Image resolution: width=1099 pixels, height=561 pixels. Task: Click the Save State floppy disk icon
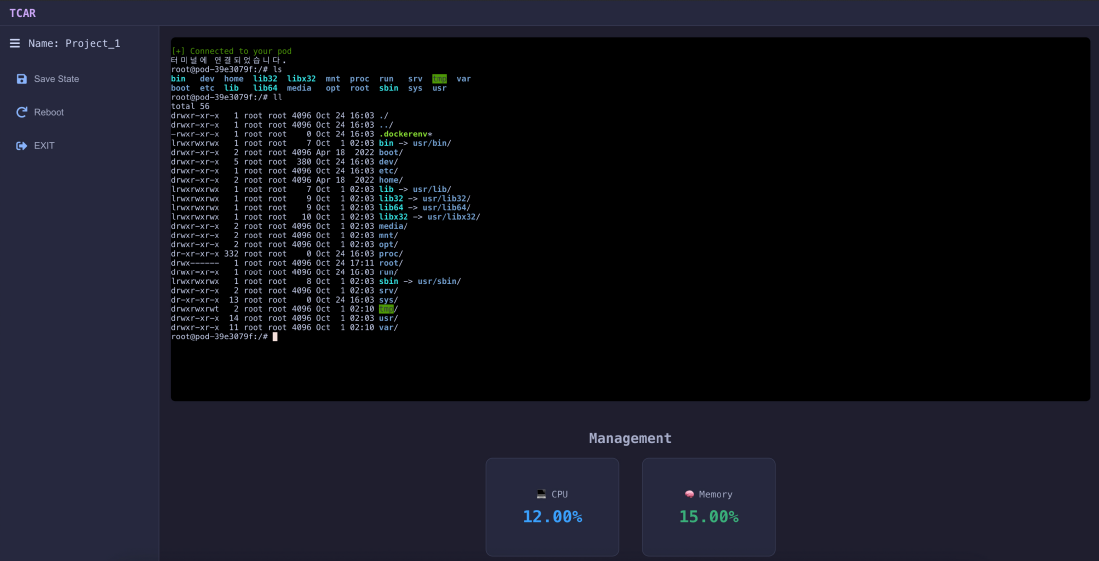(22, 79)
